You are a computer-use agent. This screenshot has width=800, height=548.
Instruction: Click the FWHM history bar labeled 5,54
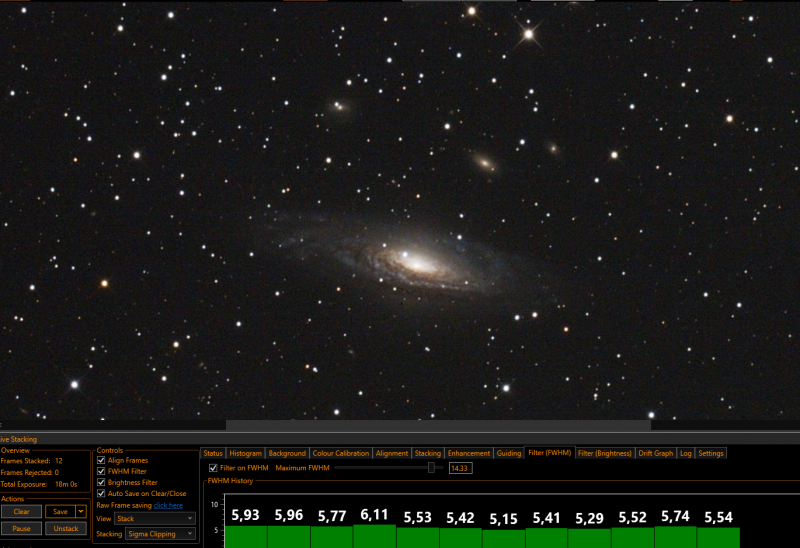(x=718, y=538)
